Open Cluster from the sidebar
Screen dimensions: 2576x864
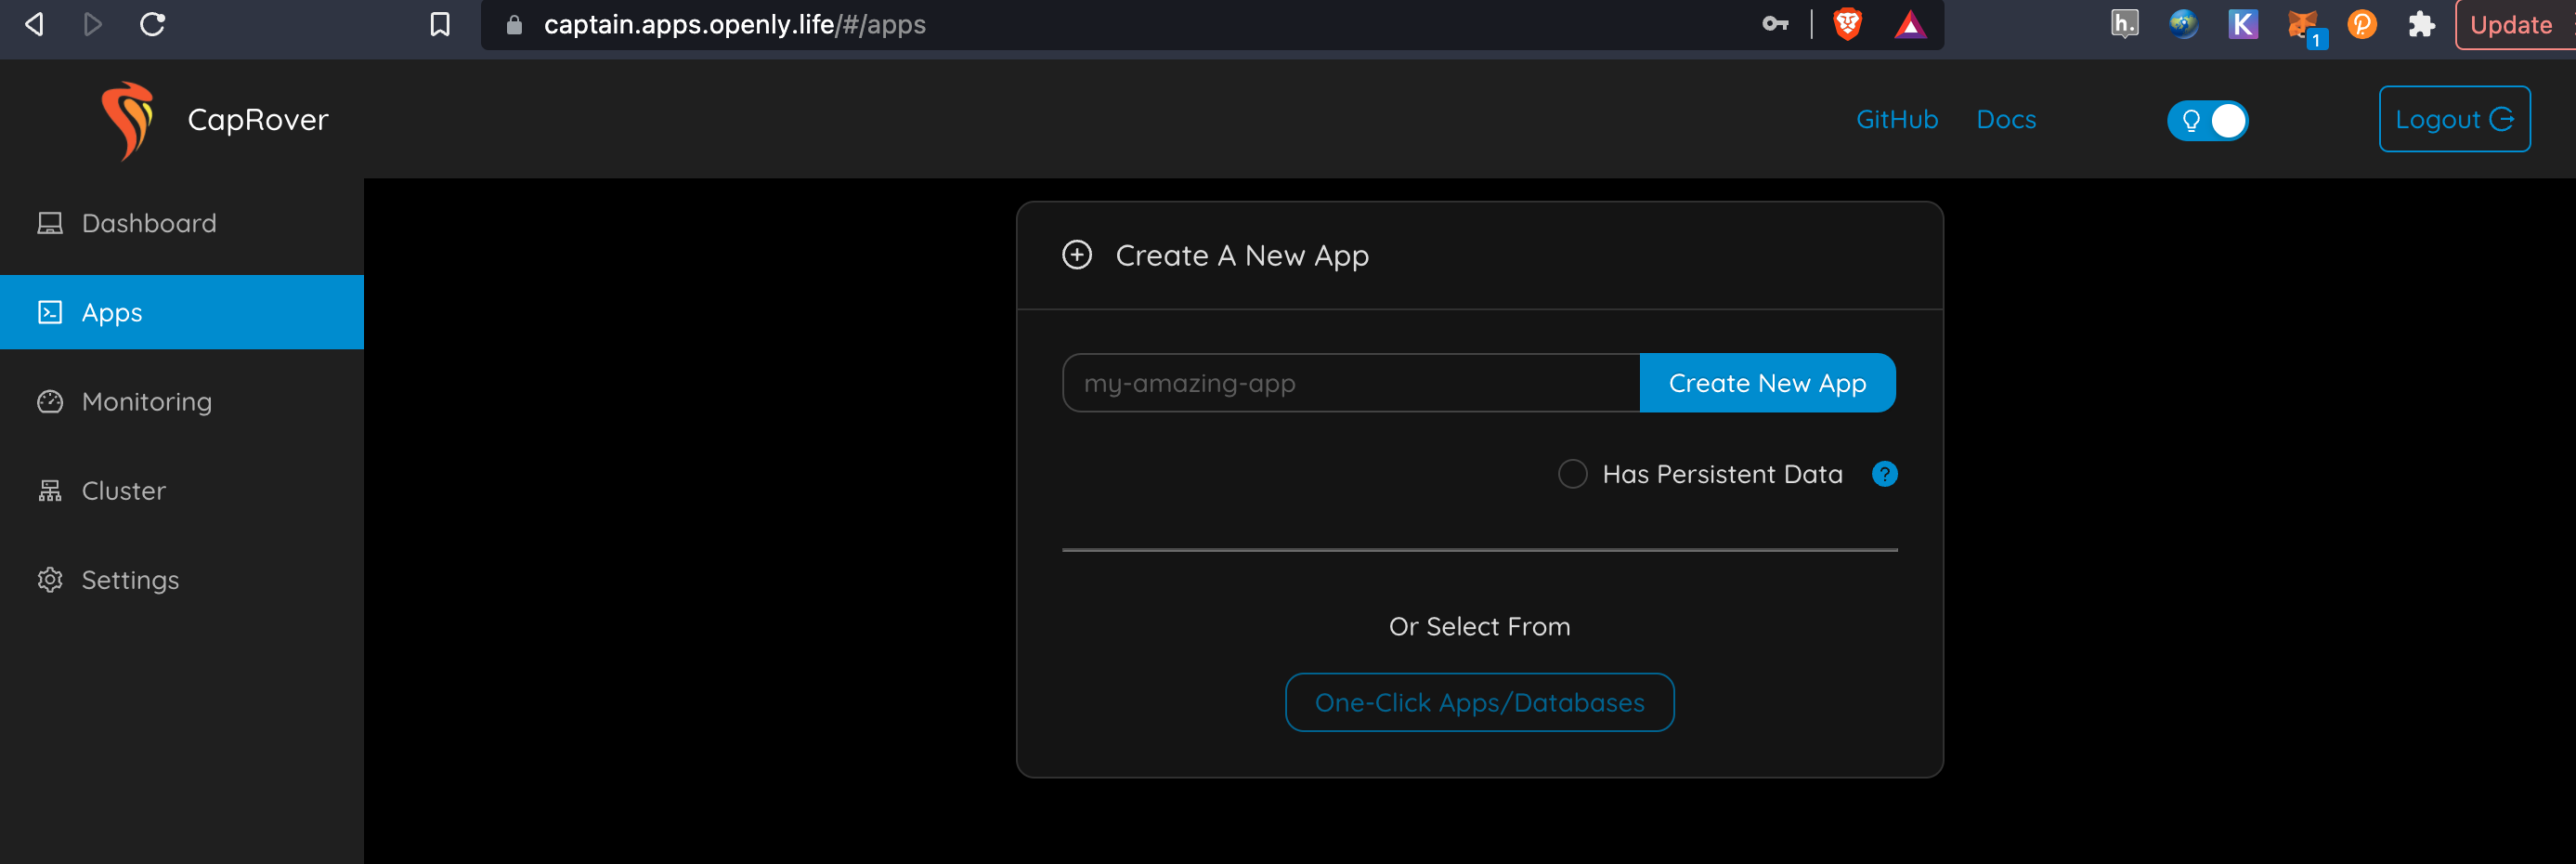click(124, 491)
